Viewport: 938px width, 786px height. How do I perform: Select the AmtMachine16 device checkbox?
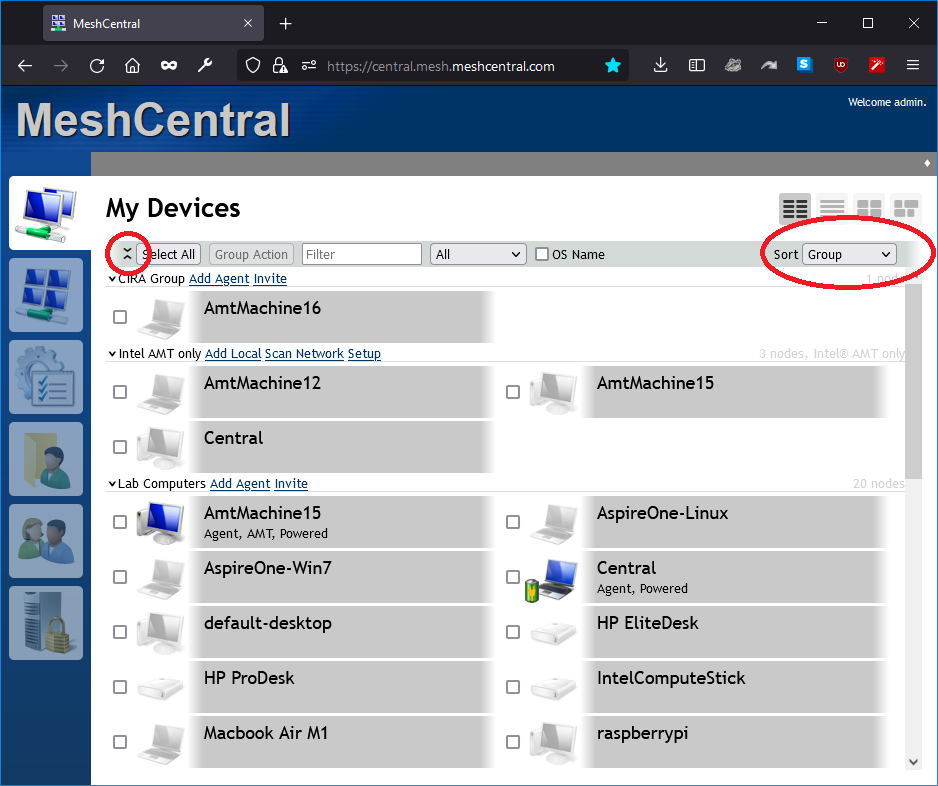(119, 317)
